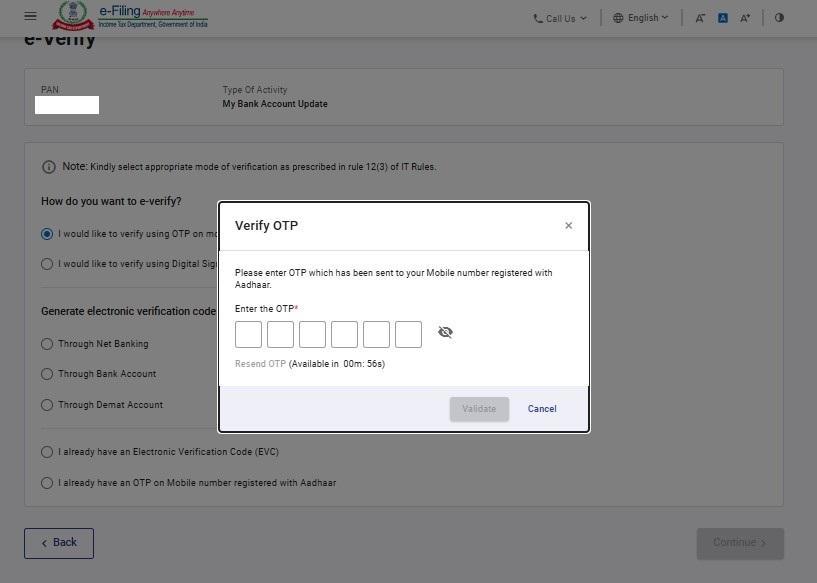Decrease font size with A- icon
This screenshot has height=583, width=817.
[x=700, y=18]
